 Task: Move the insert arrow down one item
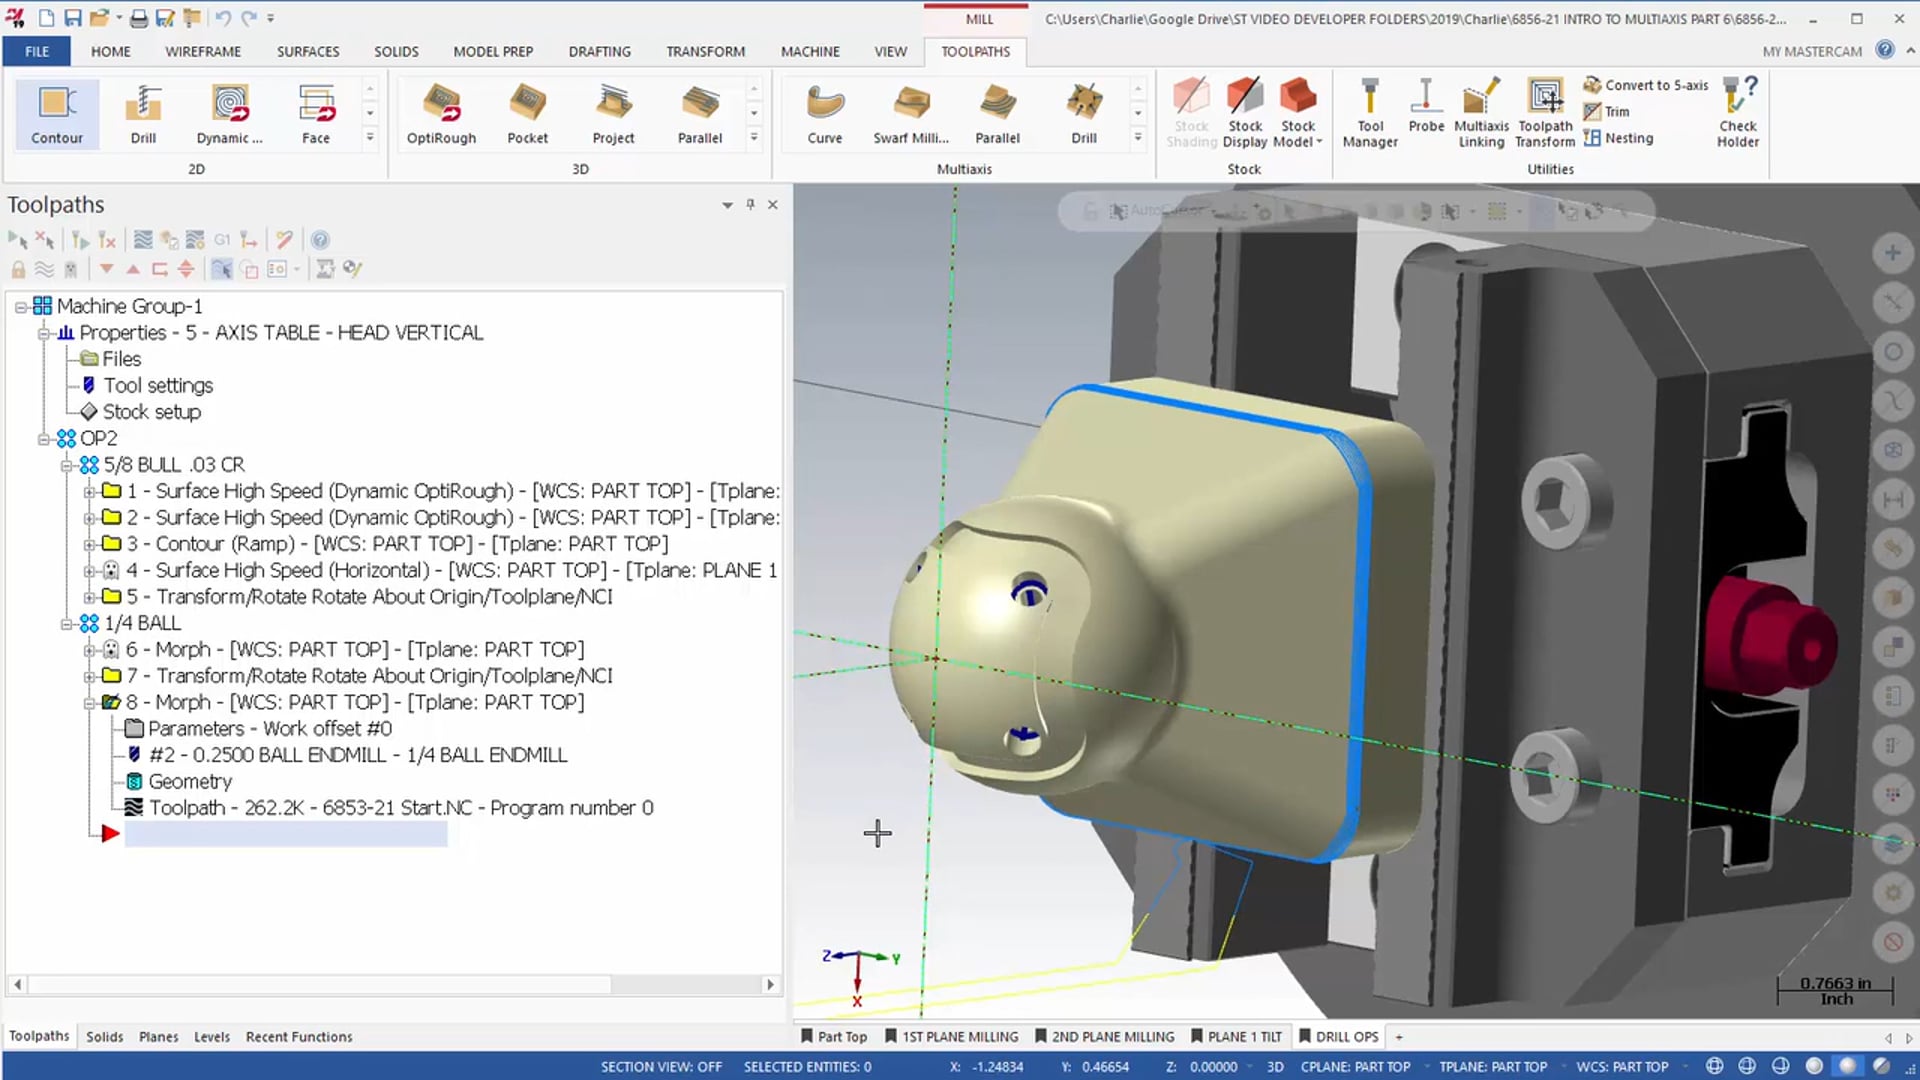tap(107, 269)
